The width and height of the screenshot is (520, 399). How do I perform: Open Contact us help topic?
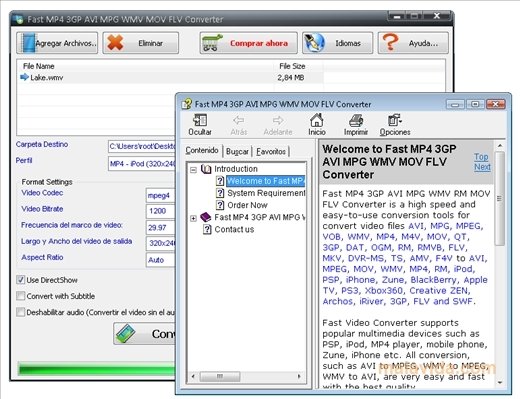pos(234,229)
